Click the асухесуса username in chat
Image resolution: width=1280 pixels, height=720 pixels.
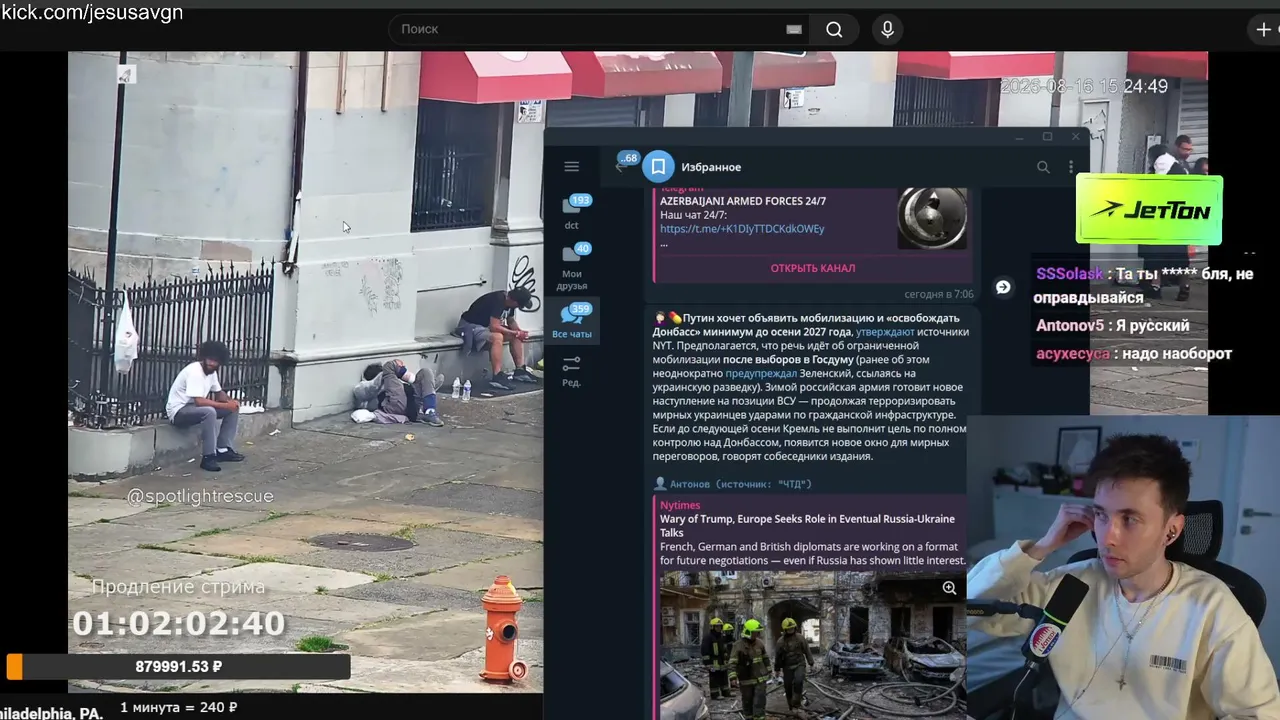(1073, 354)
